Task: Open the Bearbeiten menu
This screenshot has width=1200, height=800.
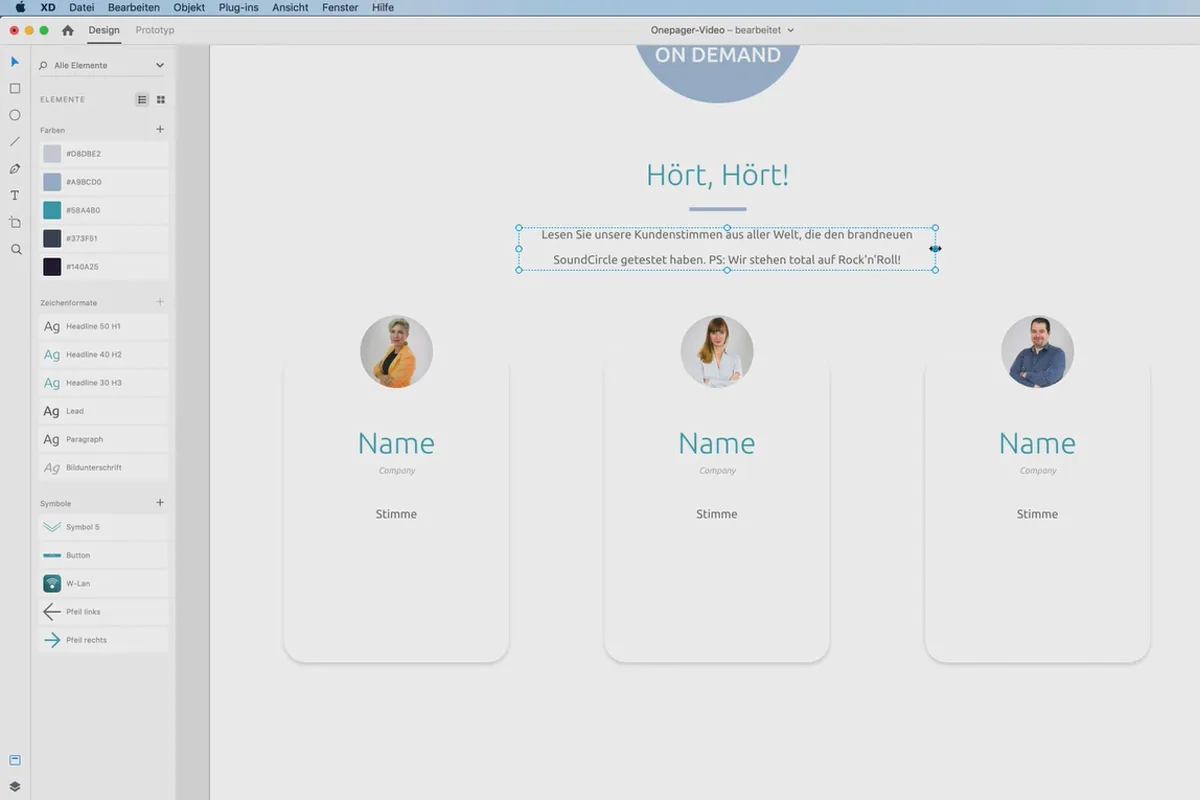Action: [134, 7]
